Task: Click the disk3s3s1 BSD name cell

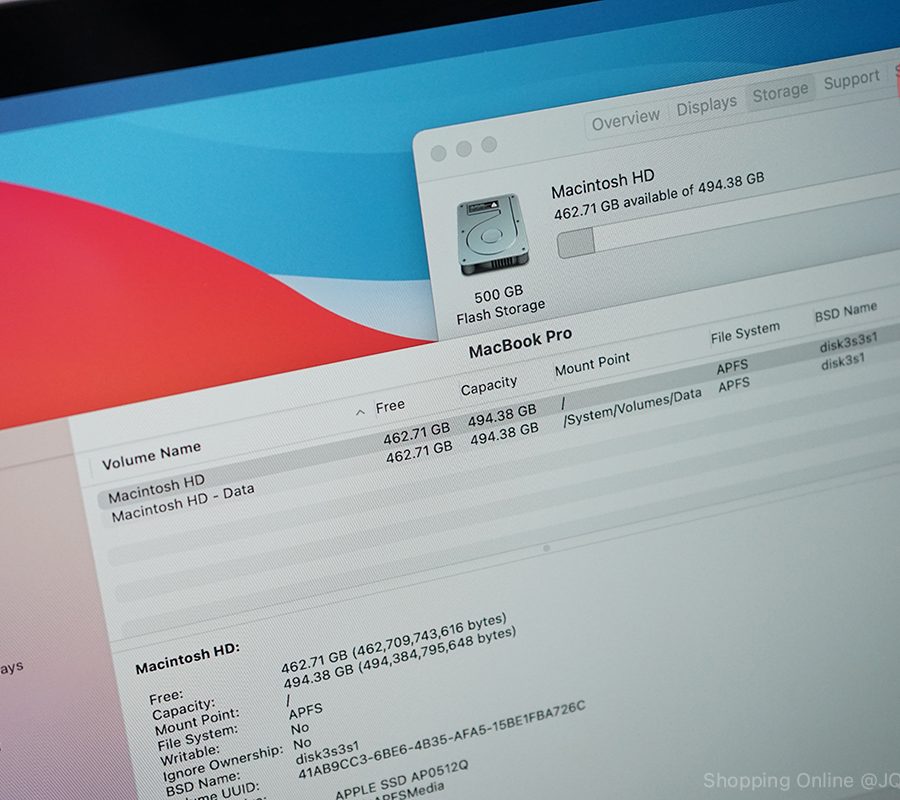Action: 848,343
